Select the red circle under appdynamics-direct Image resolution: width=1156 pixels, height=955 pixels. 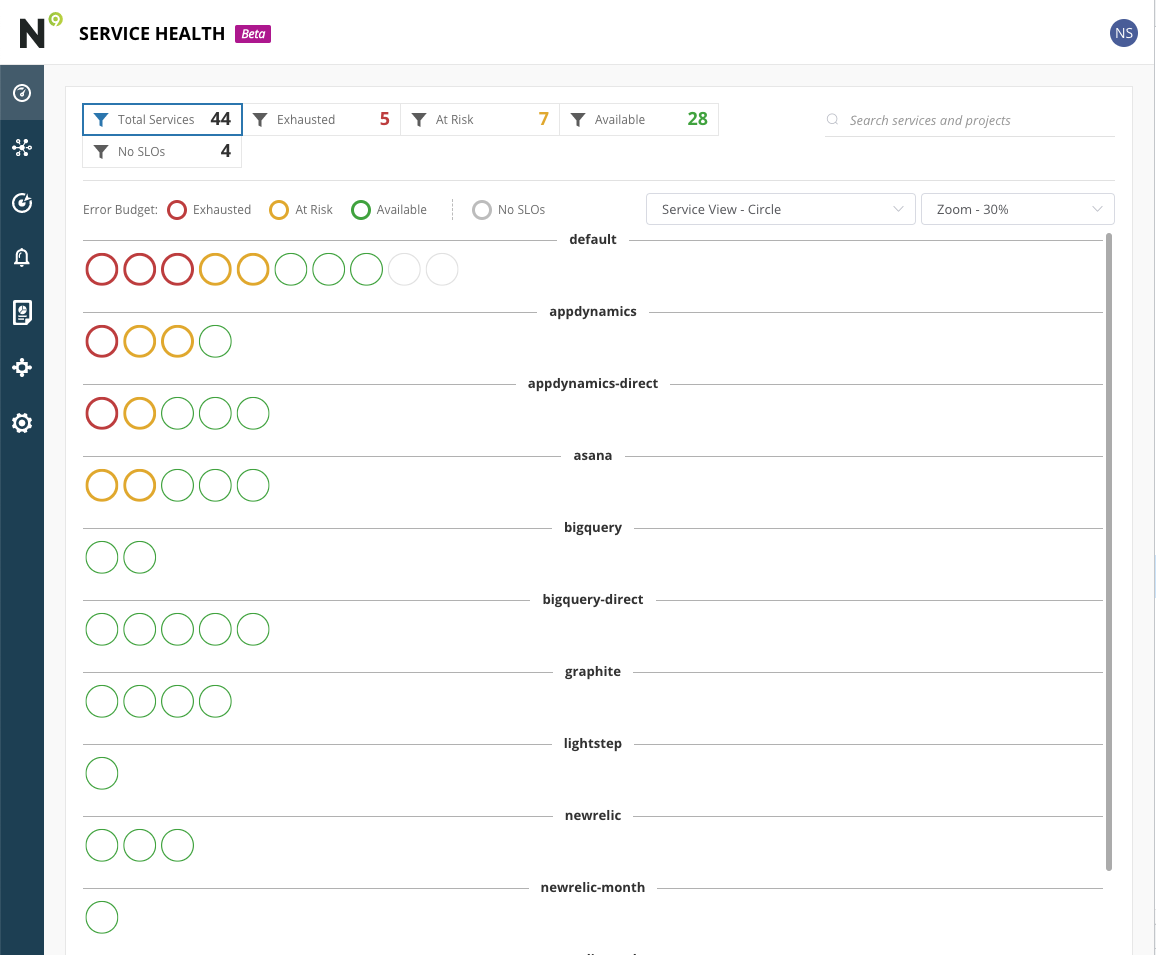pyautogui.click(x=102, y=414)
